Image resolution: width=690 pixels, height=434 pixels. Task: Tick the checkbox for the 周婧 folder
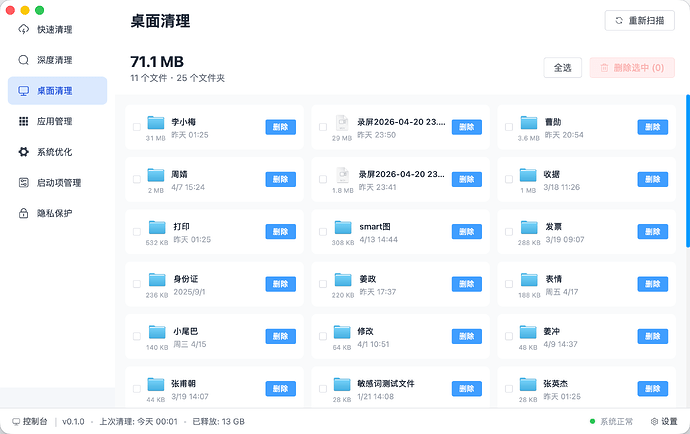(137, 180)
